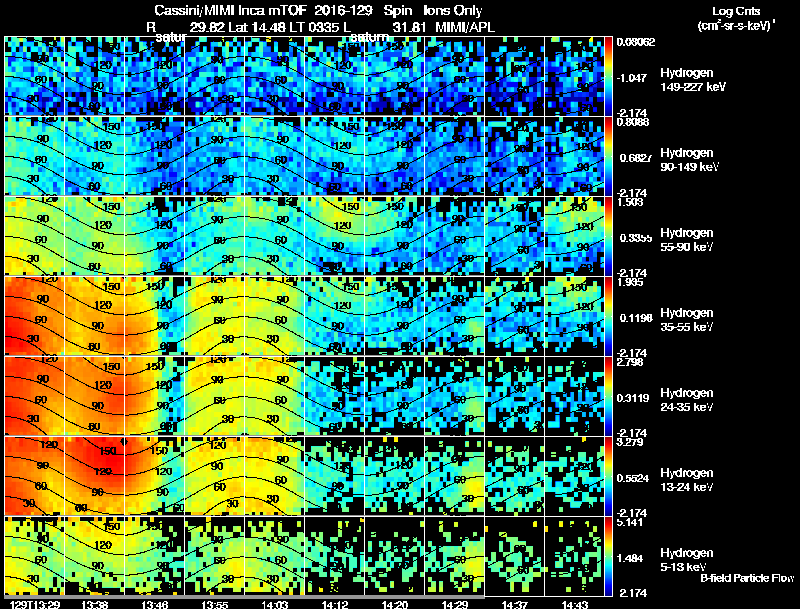This screenshot has width=800, height=609.
Task: Click the '14:29' time axis label
Action: click(x=455, y=604)
